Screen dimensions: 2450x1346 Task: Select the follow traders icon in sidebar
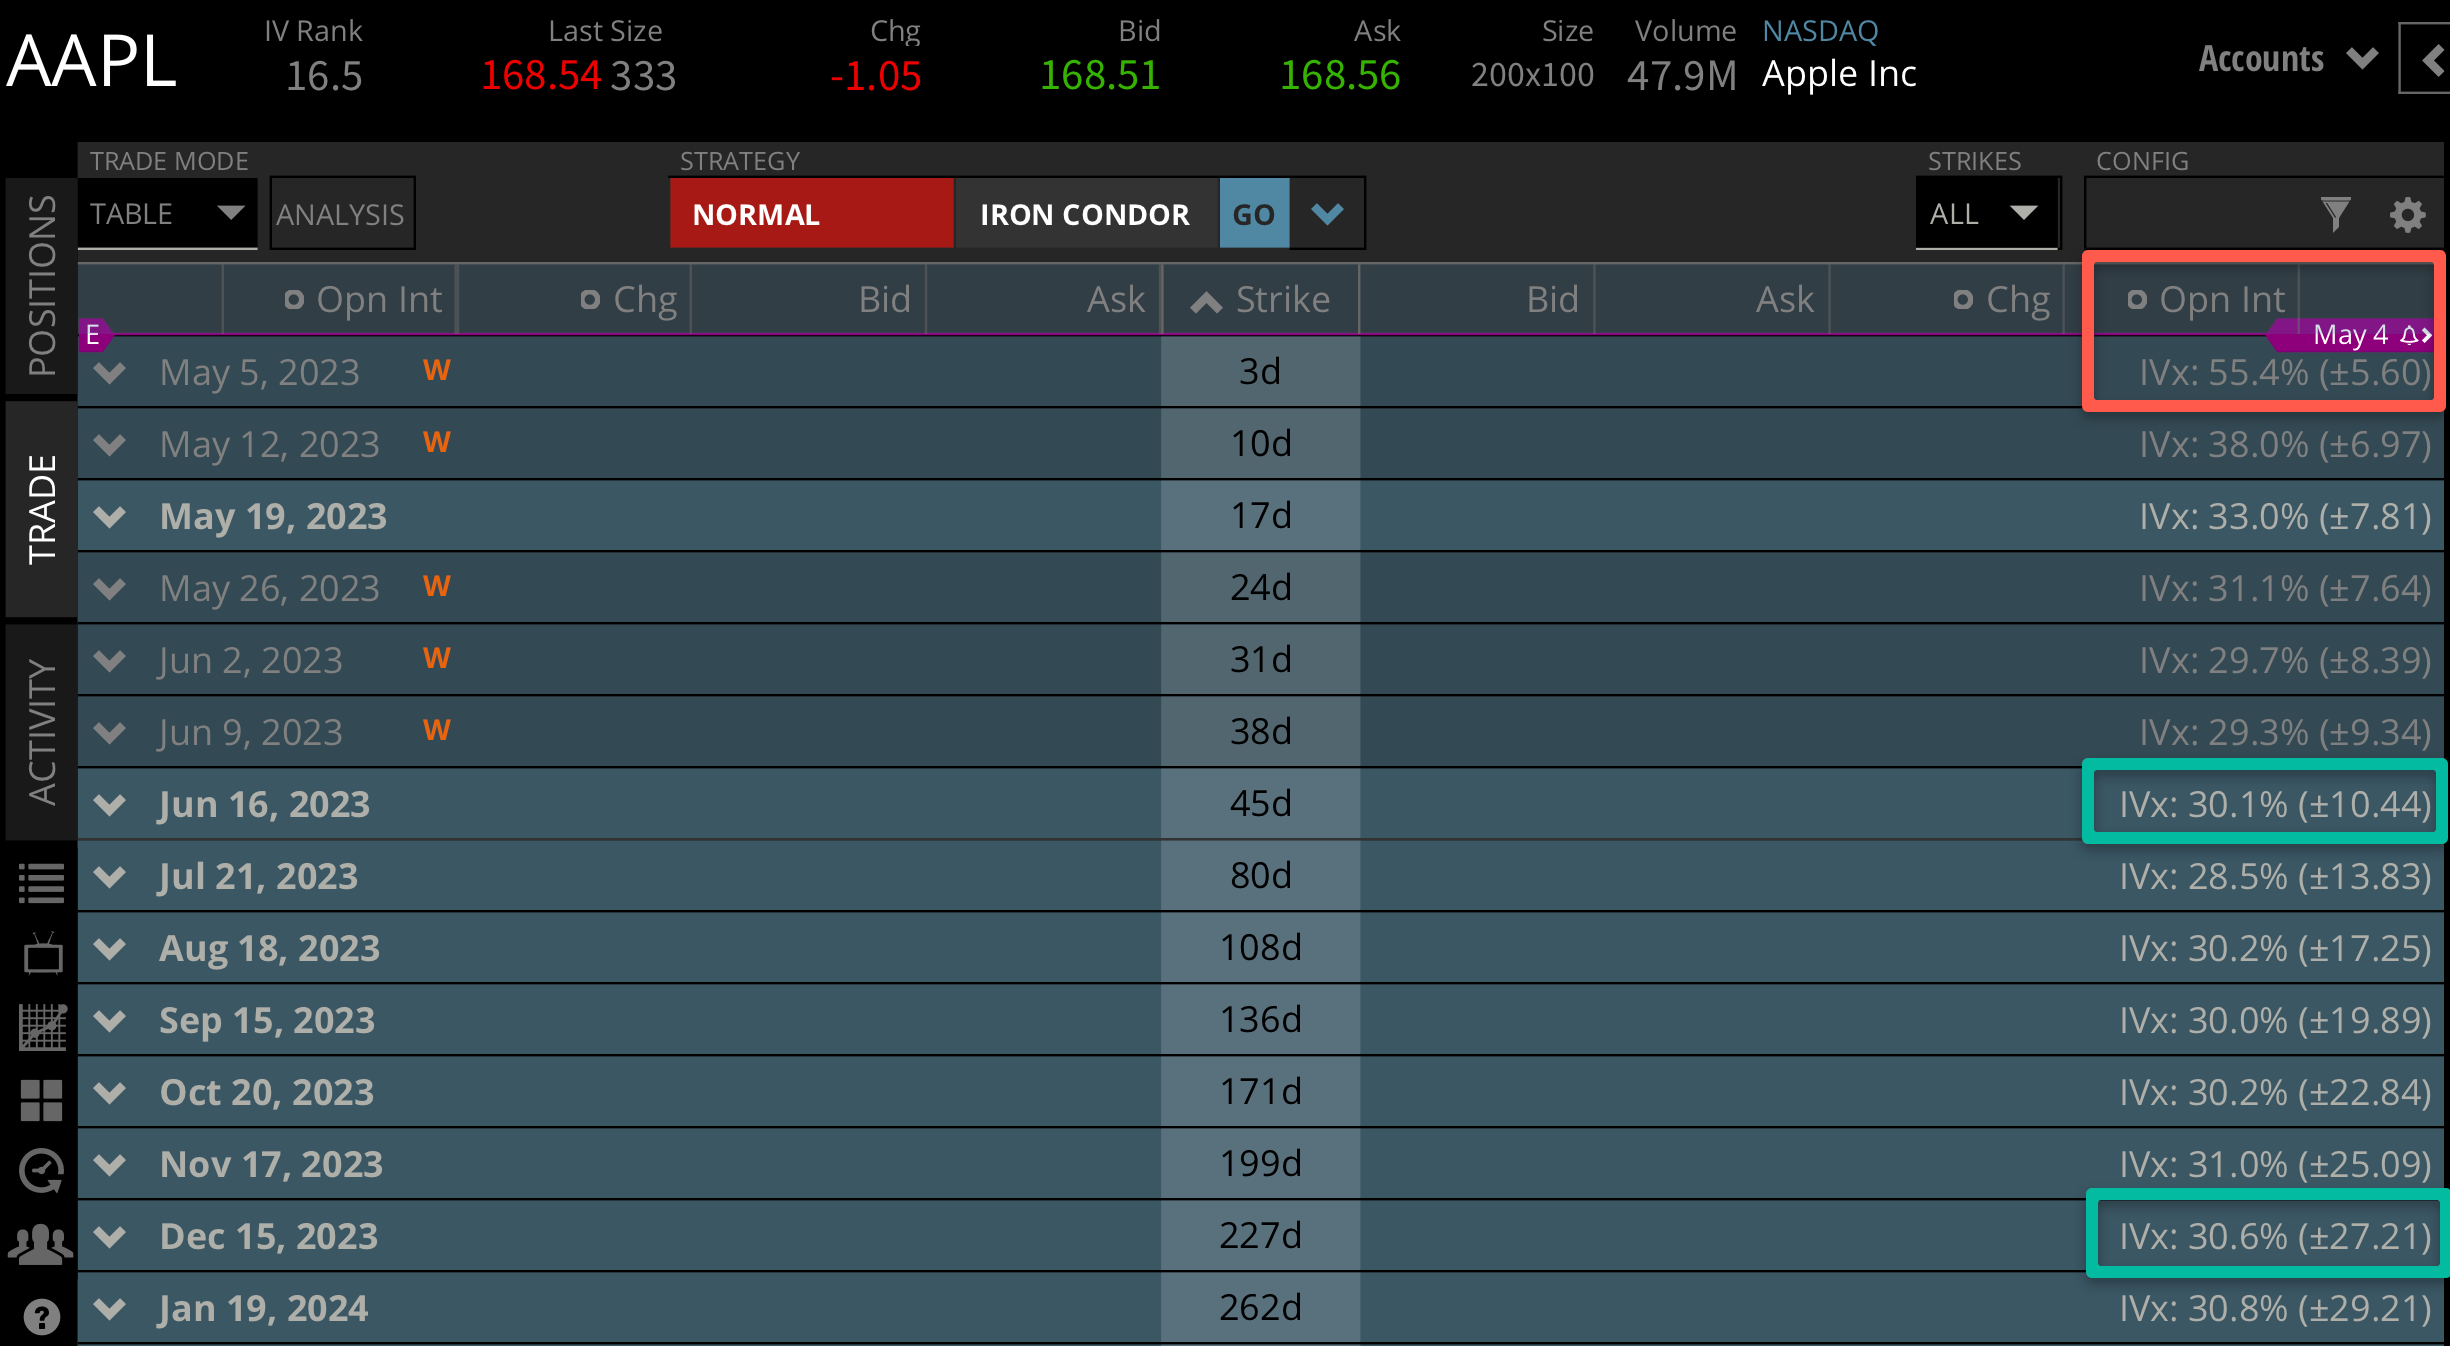click(x=40, y=1240)
